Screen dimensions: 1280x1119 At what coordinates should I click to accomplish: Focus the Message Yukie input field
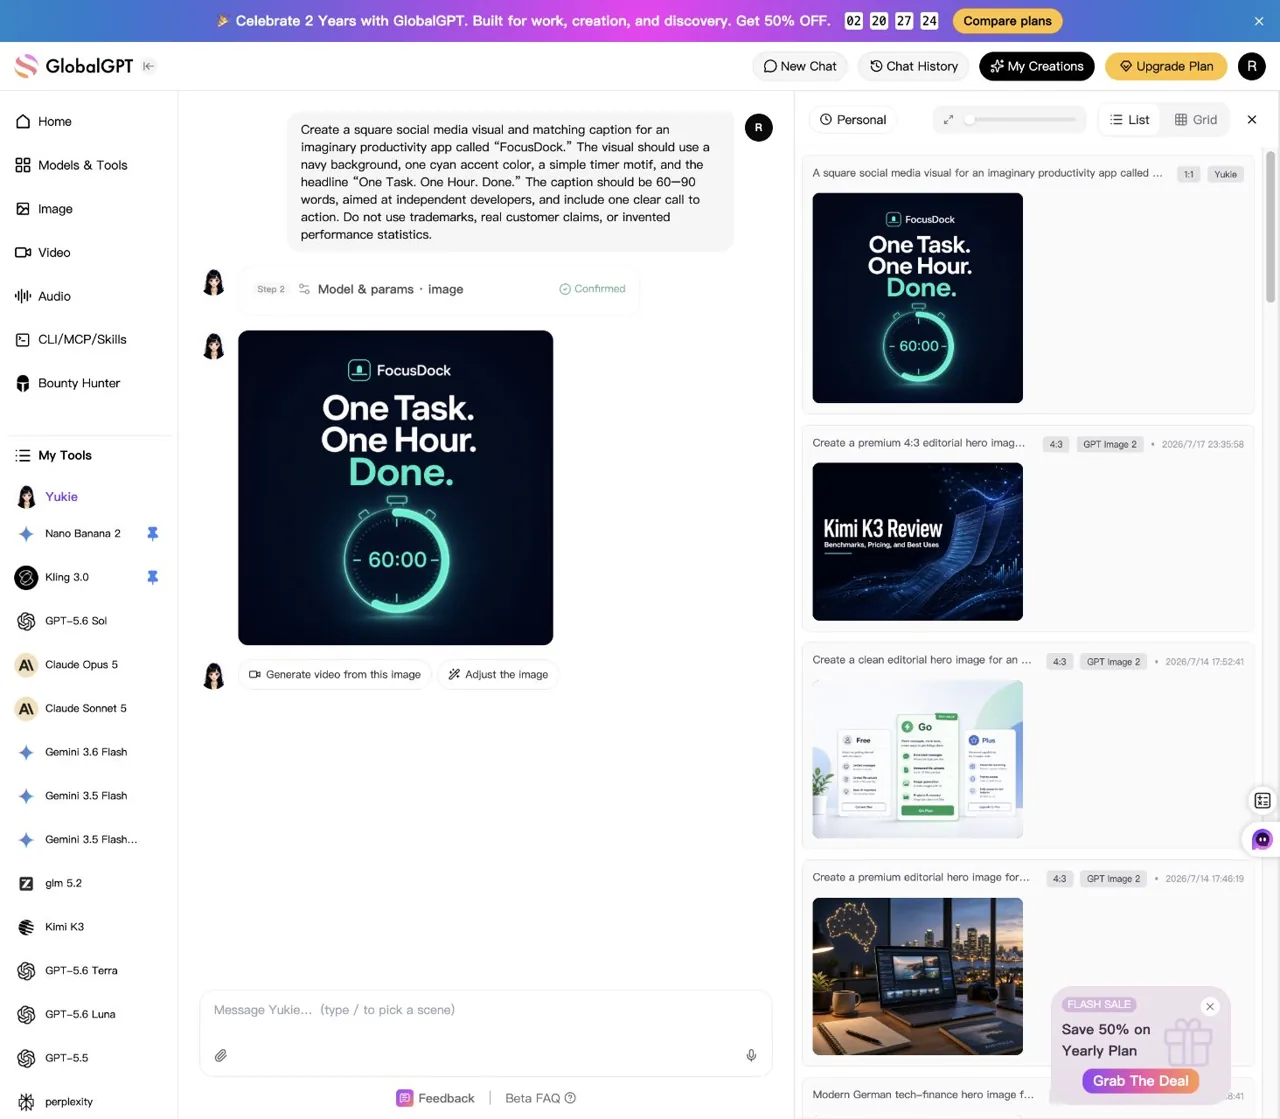click(x=485, y=1010)
